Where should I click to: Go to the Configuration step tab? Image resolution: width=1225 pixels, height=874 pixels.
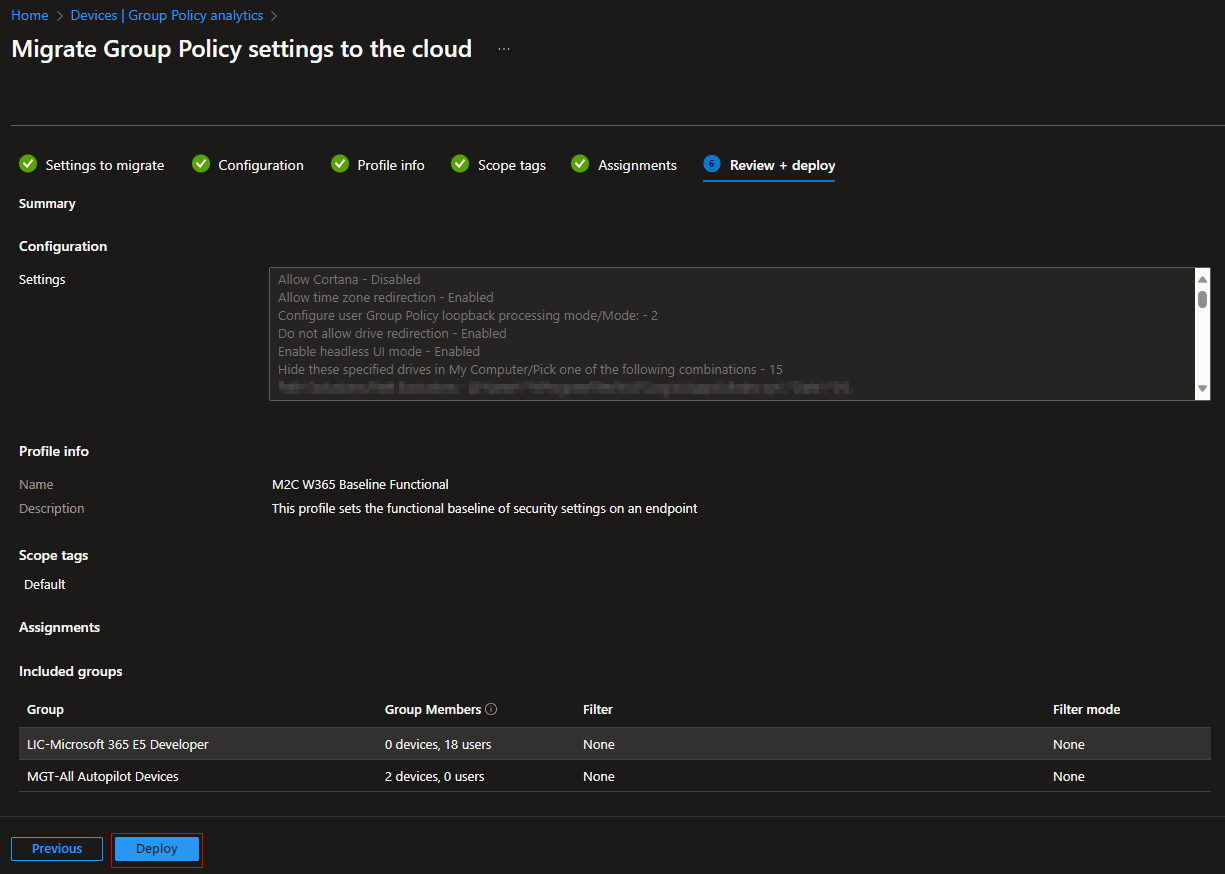[x=260, y=165]
